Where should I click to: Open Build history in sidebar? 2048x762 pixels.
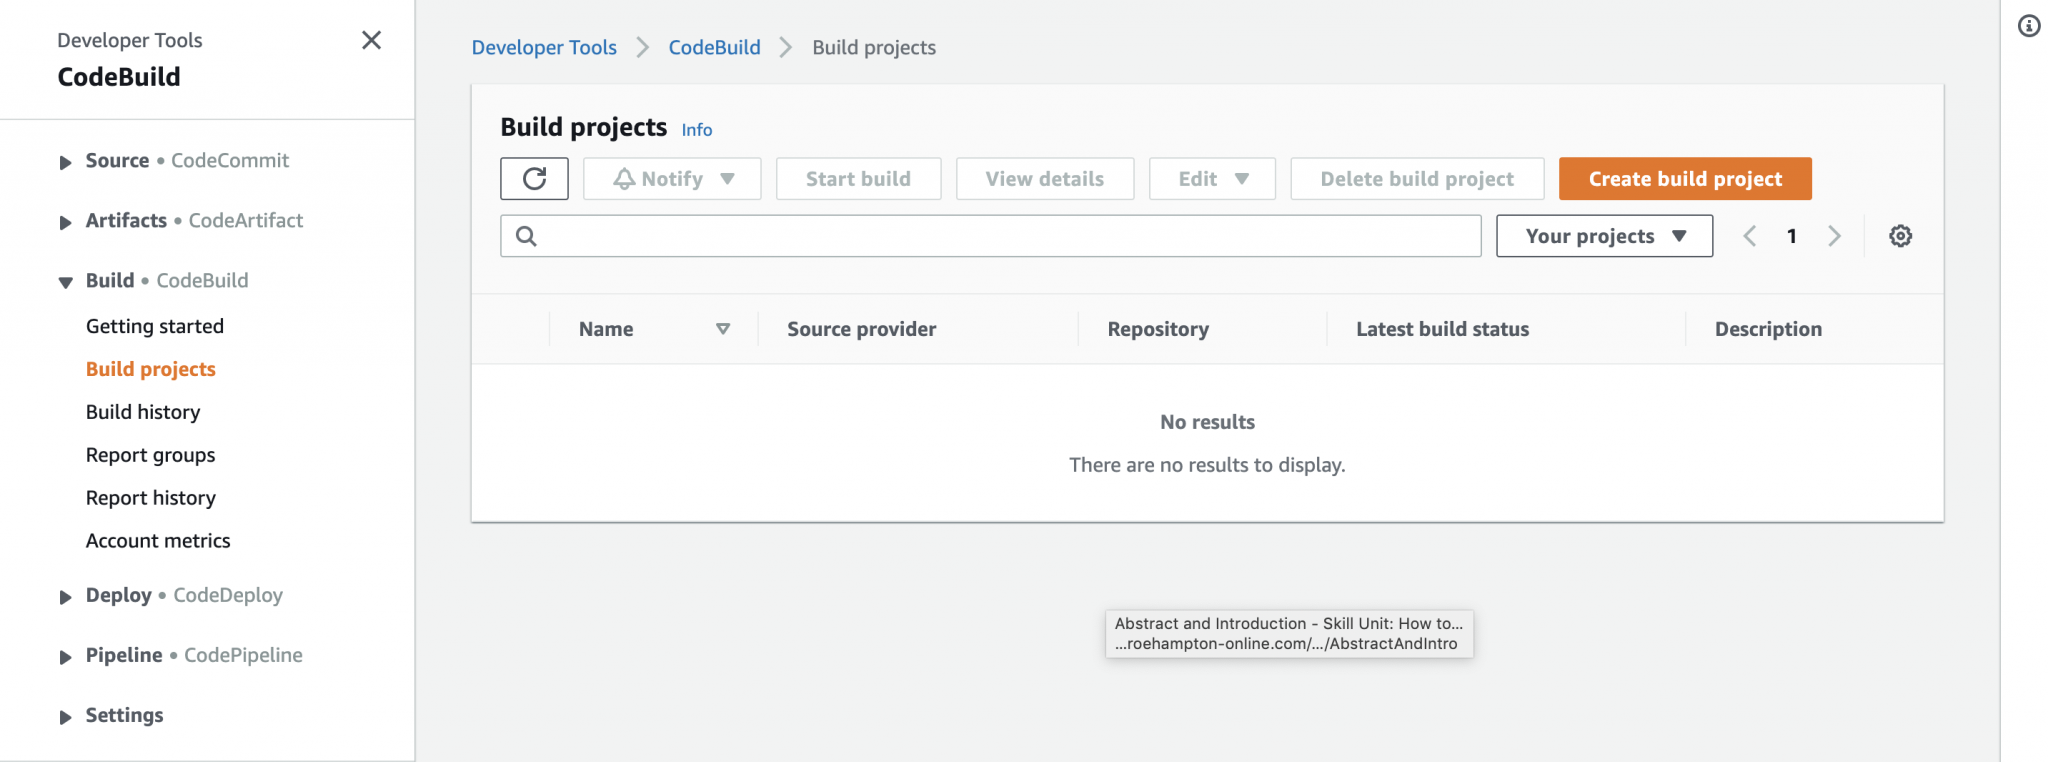143,412
